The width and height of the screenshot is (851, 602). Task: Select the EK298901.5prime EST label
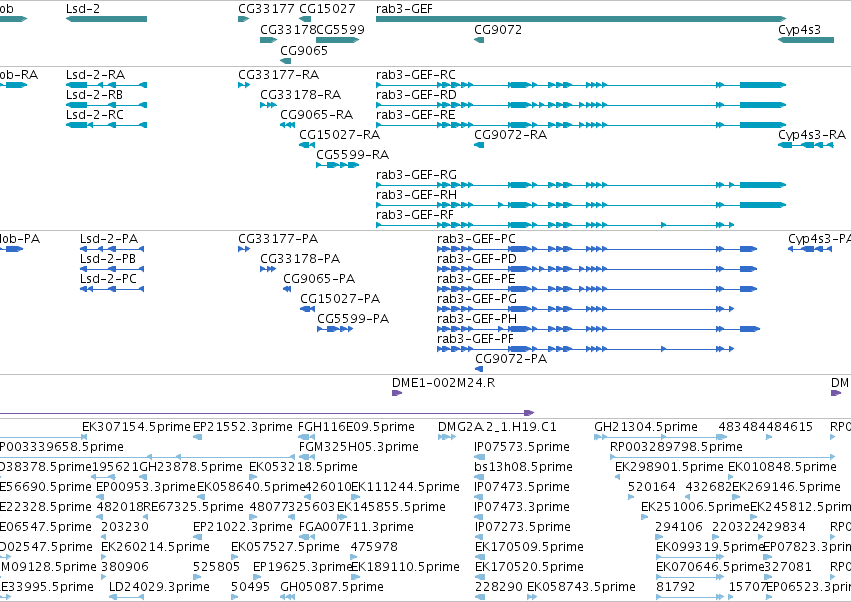tap(669, 466)
